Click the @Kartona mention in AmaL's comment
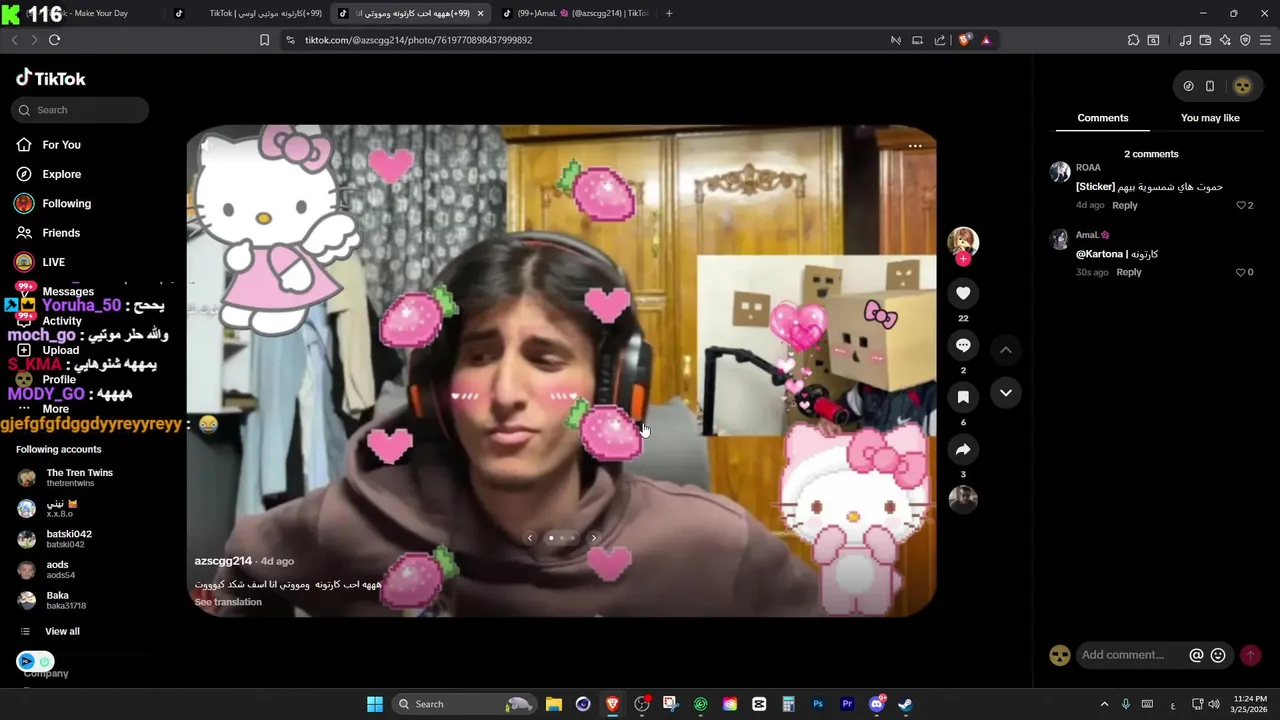The height and width of the screenshot is (720, 1280). [1099, 254]
